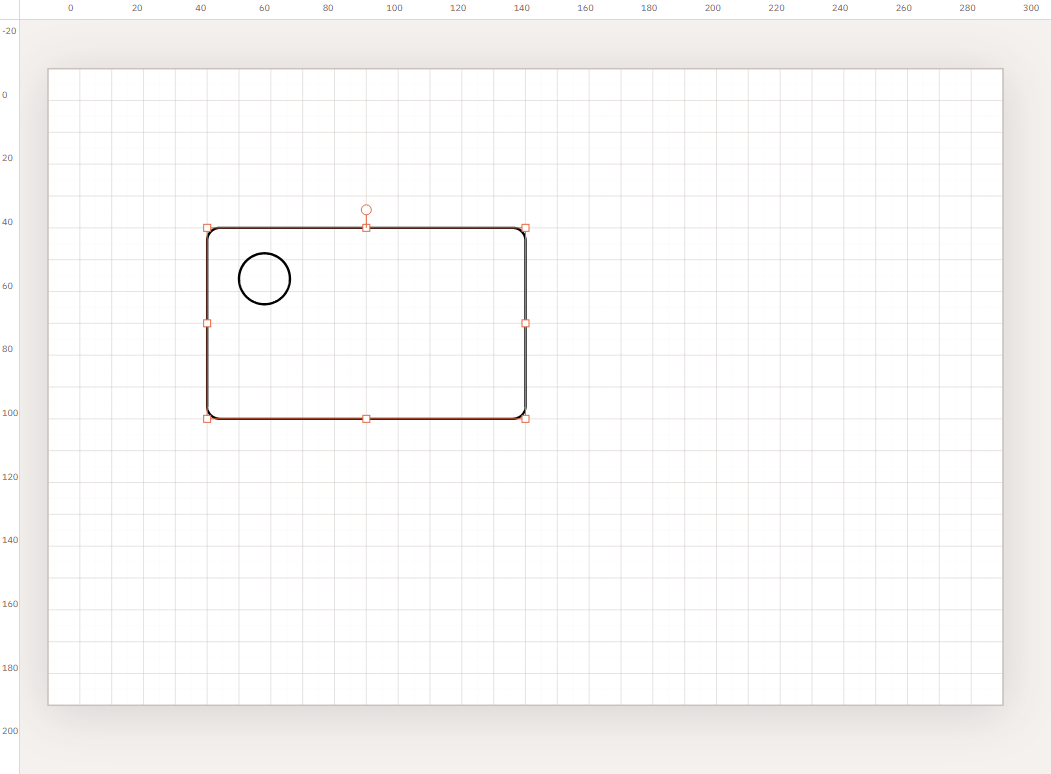
Task: Click the right-middle resize handle of rectangle
Action: point(526,323)
